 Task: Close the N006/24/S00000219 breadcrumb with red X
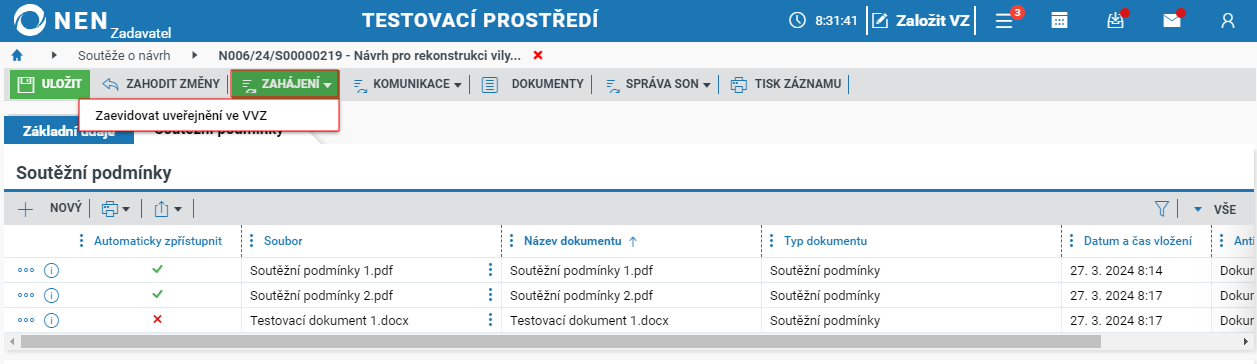point(538,55)
